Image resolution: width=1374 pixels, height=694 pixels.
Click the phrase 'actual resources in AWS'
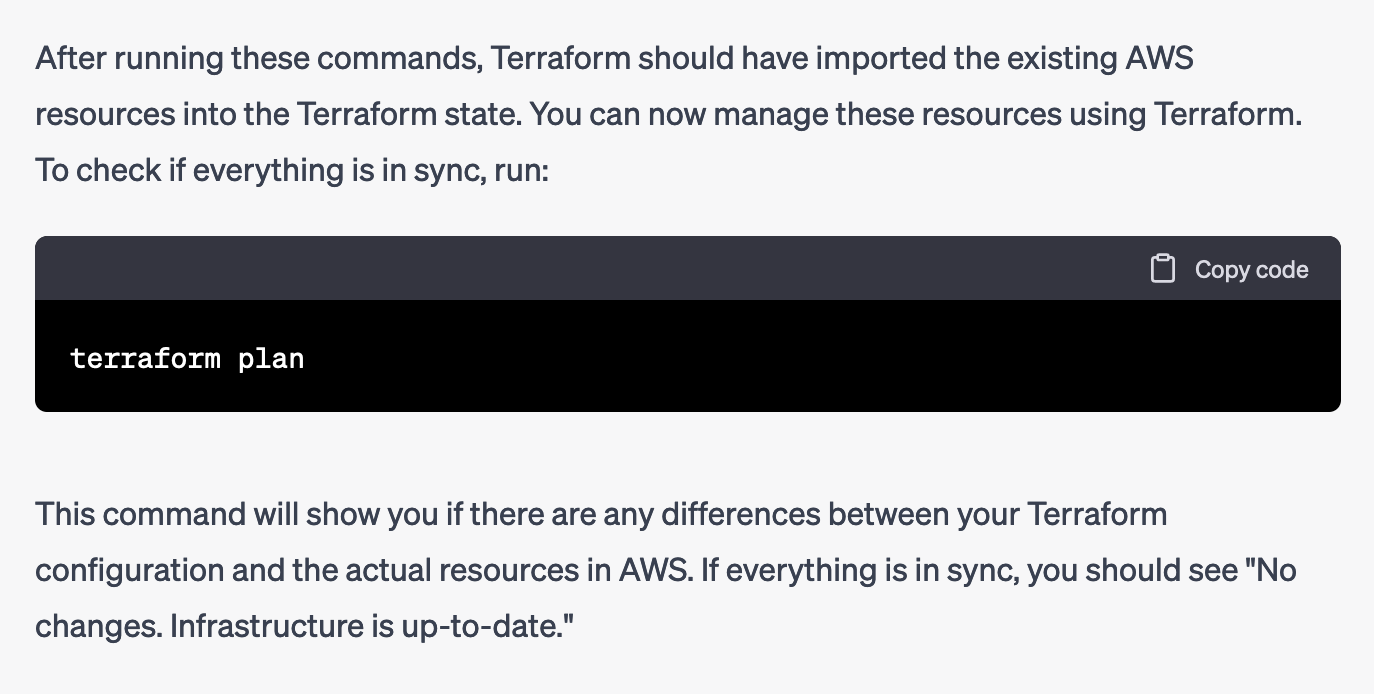tap(525, 571)
